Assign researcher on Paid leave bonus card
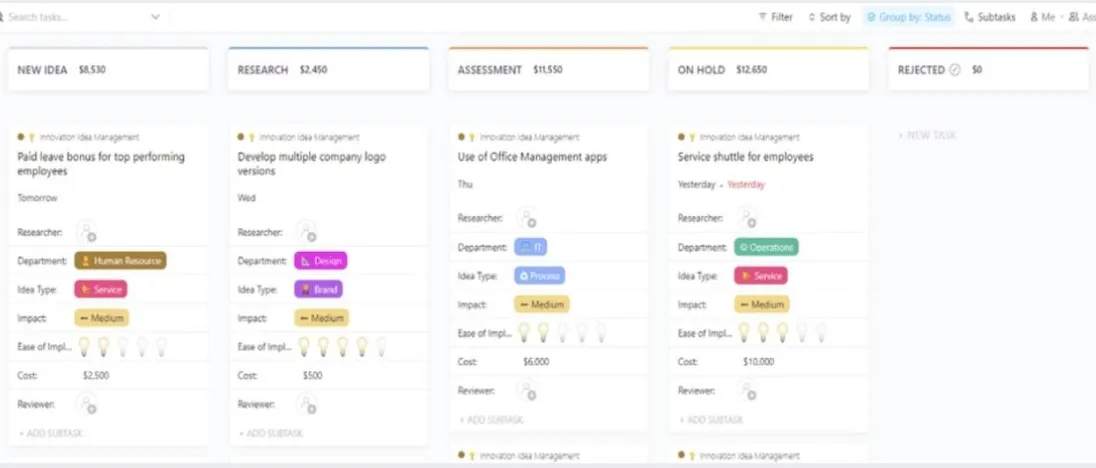 pyautogui.click(x=87, y=231)
